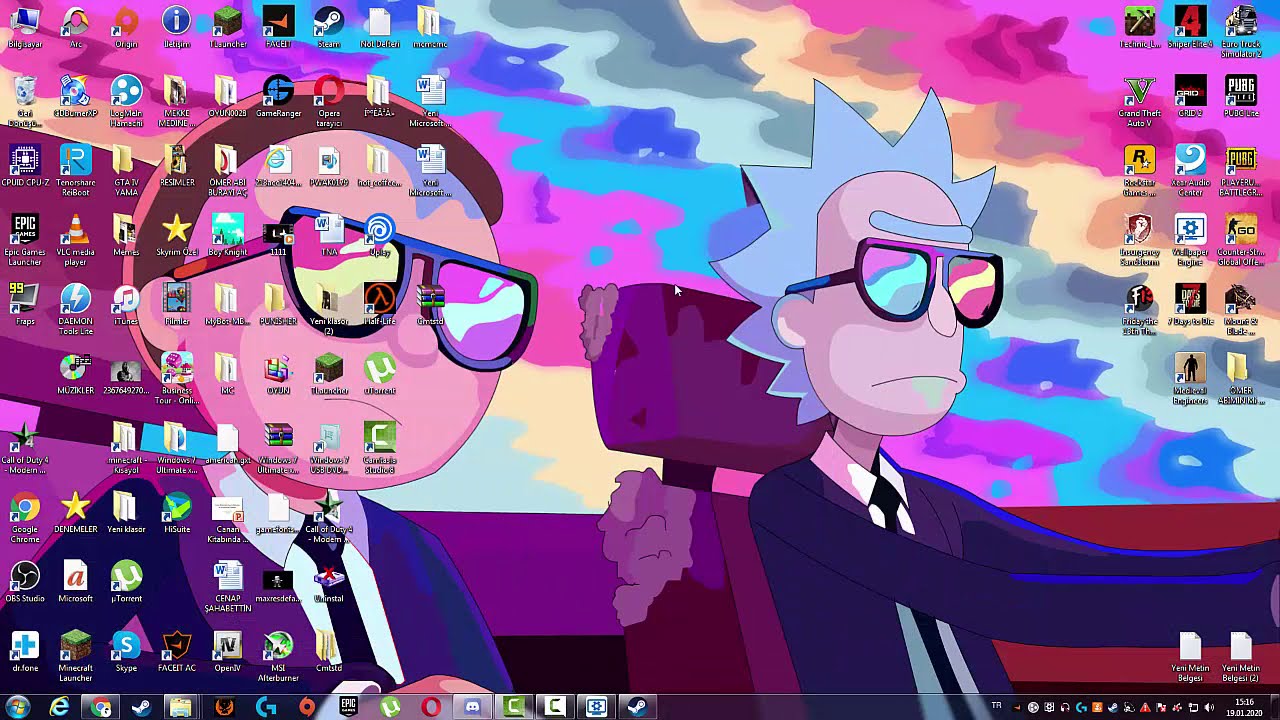Viewport: 1280px width, 720px height.
Task: Open the american.gxt file
Action: tap(228, 443)
